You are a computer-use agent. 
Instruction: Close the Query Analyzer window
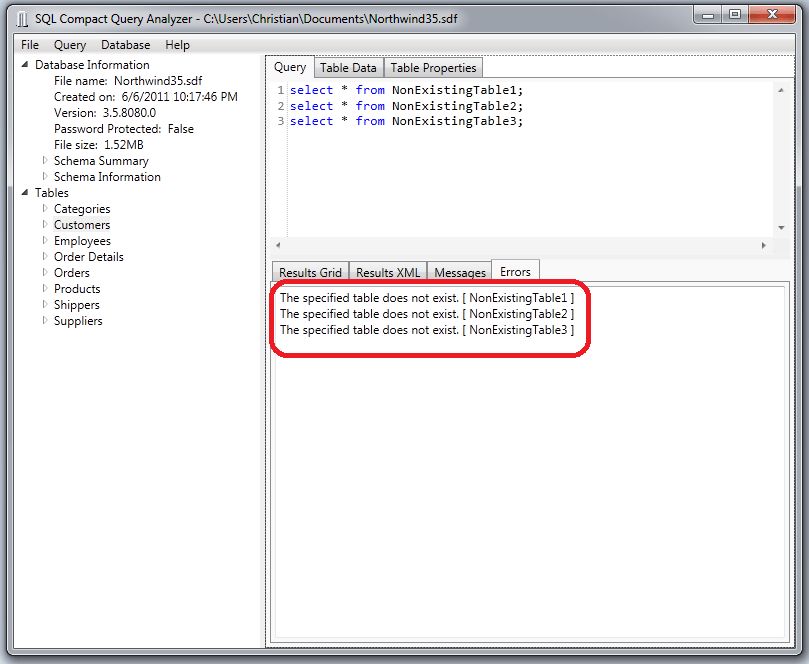click(771, 15)
